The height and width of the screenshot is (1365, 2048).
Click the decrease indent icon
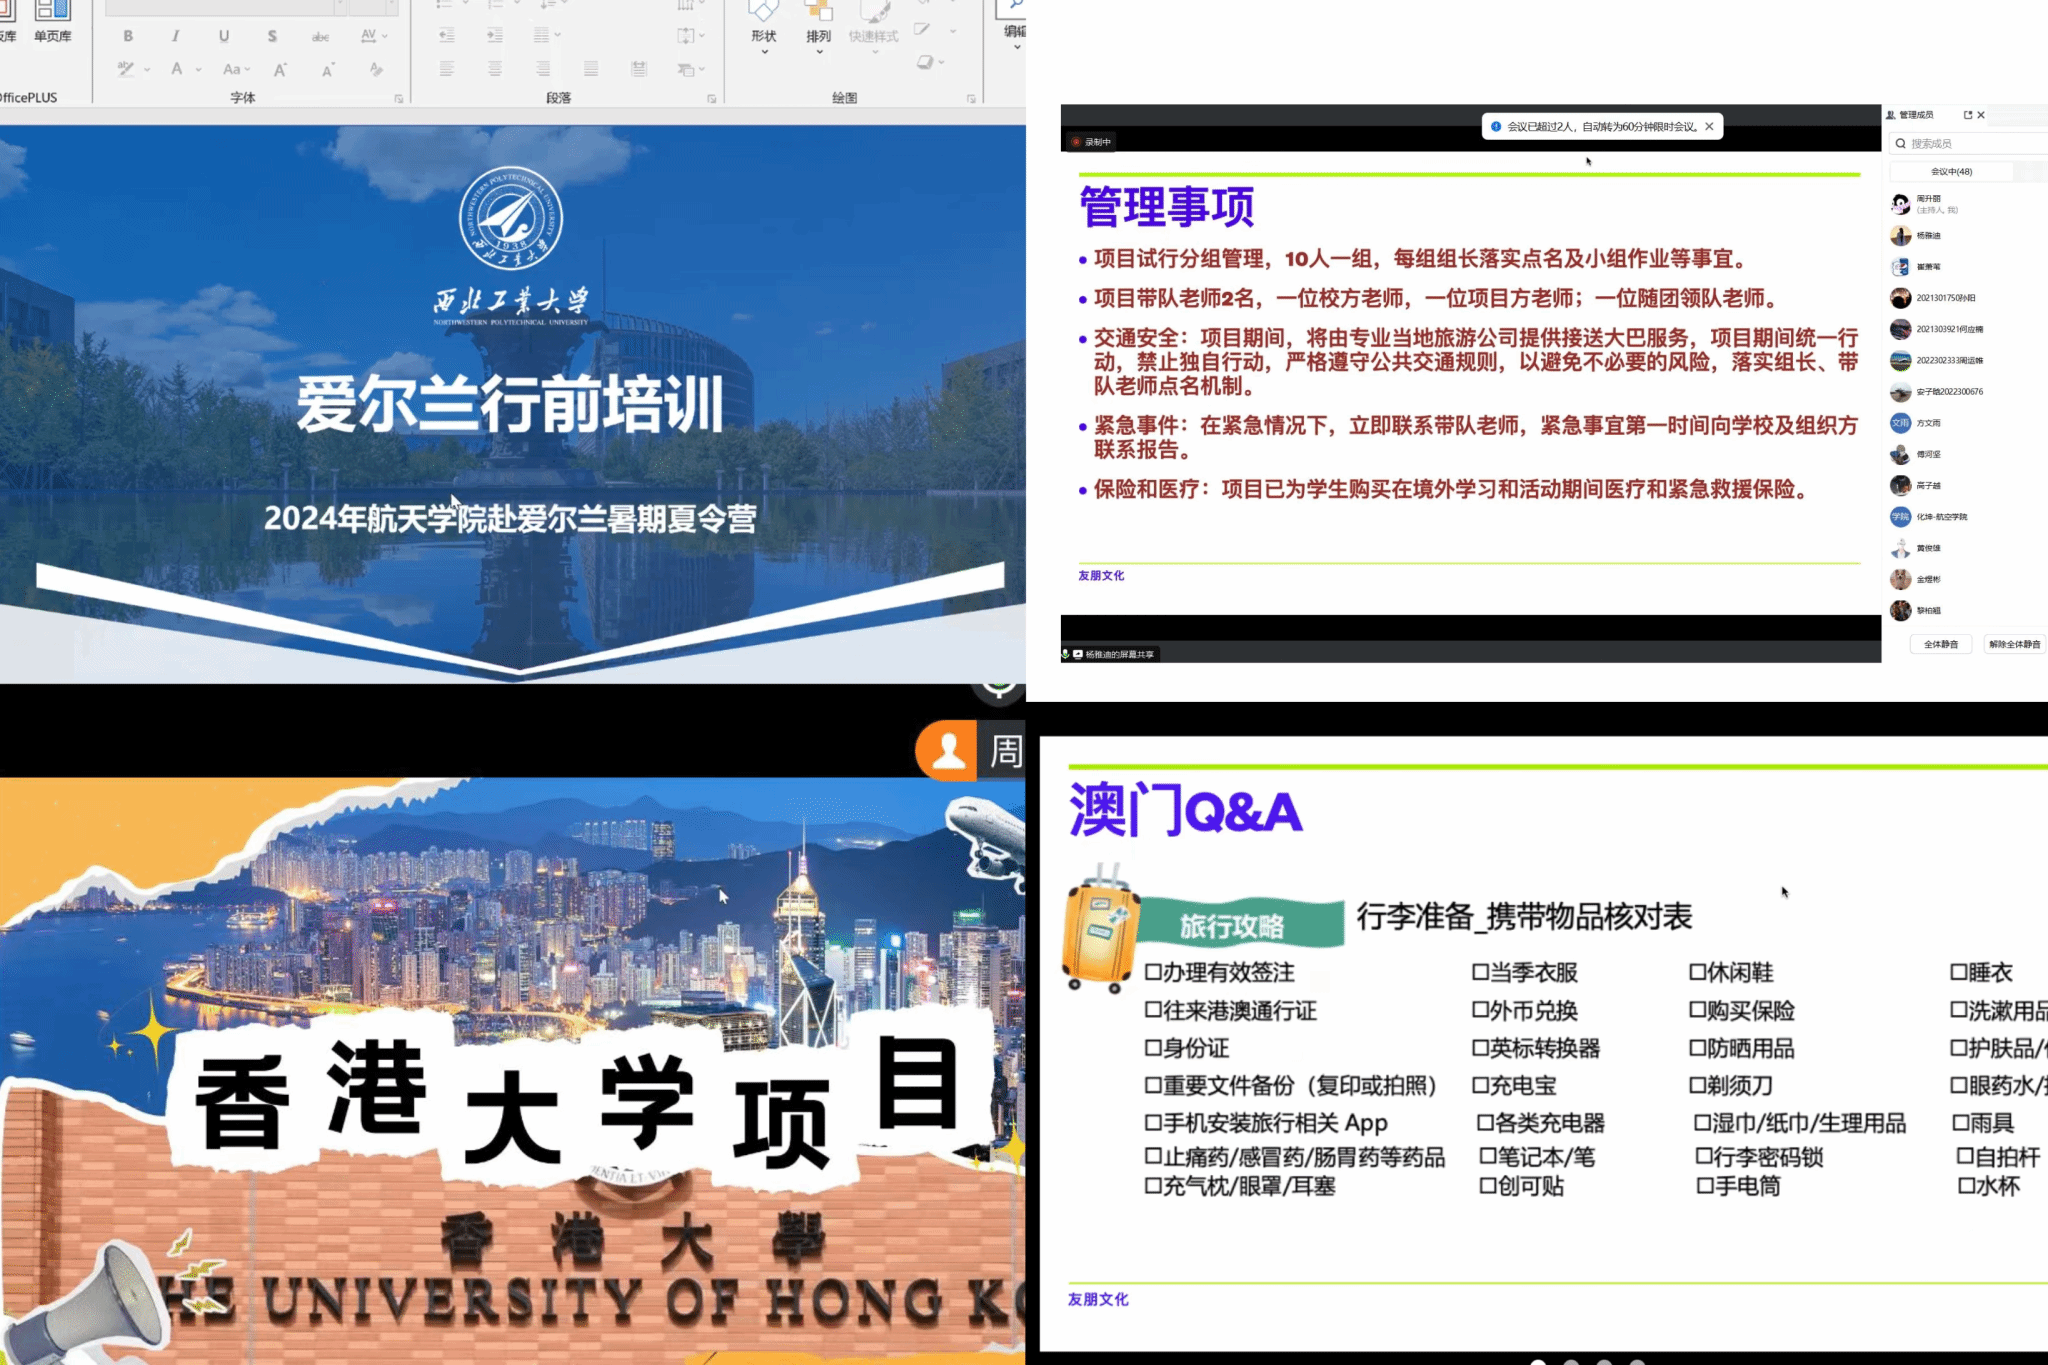tap(447, 36)
